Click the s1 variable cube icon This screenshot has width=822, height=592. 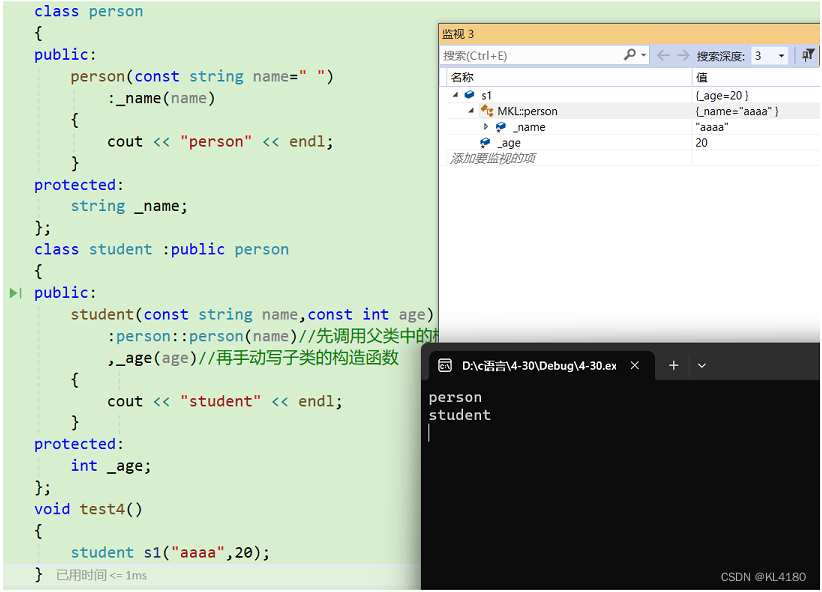469,95
